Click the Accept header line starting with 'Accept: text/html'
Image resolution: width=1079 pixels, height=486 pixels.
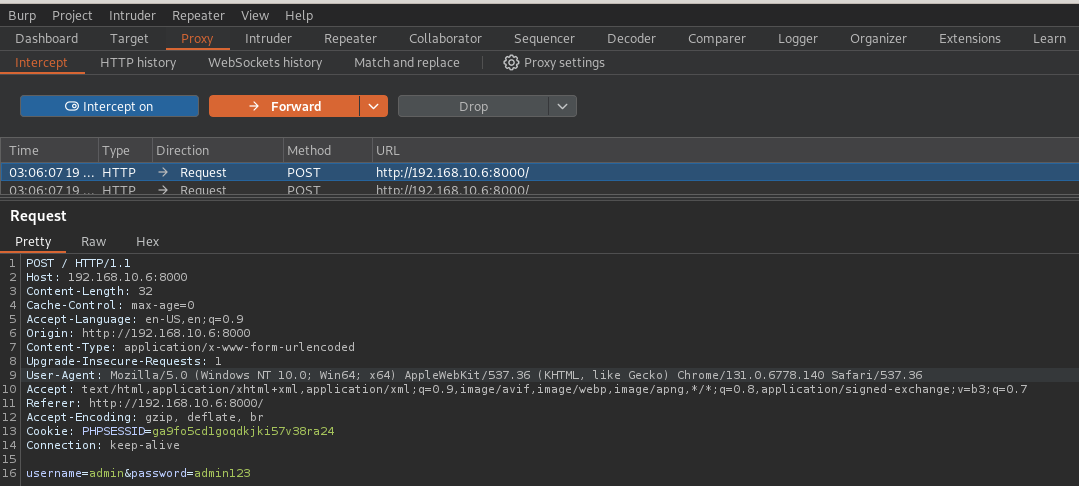tap(526, 389)
